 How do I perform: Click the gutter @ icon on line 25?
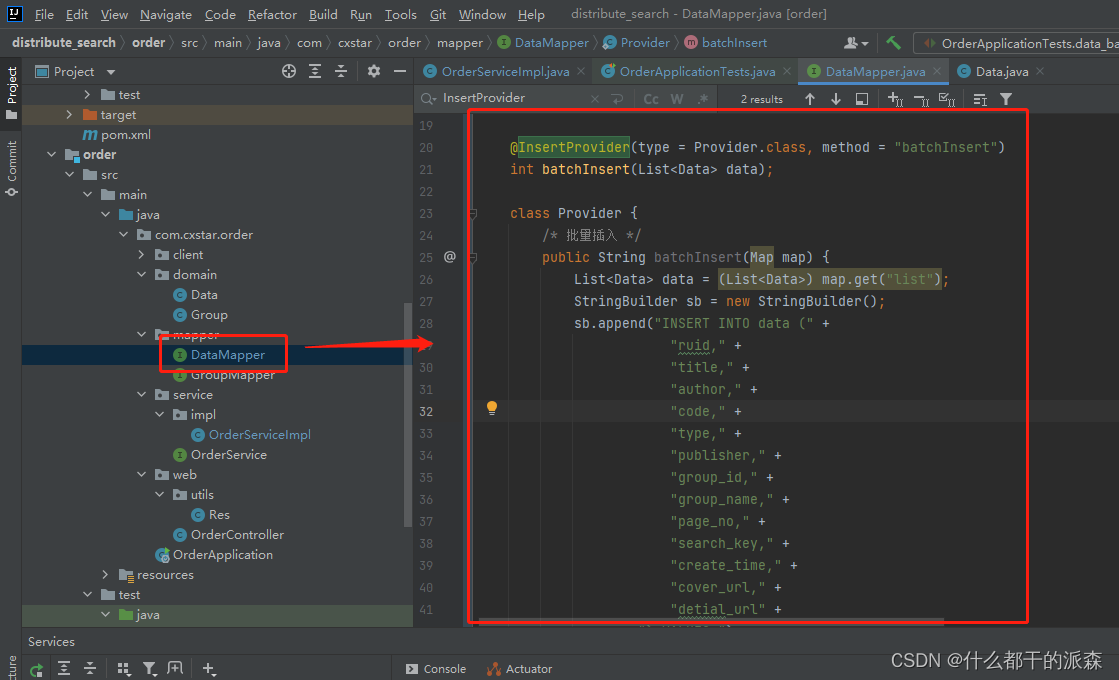450,257
